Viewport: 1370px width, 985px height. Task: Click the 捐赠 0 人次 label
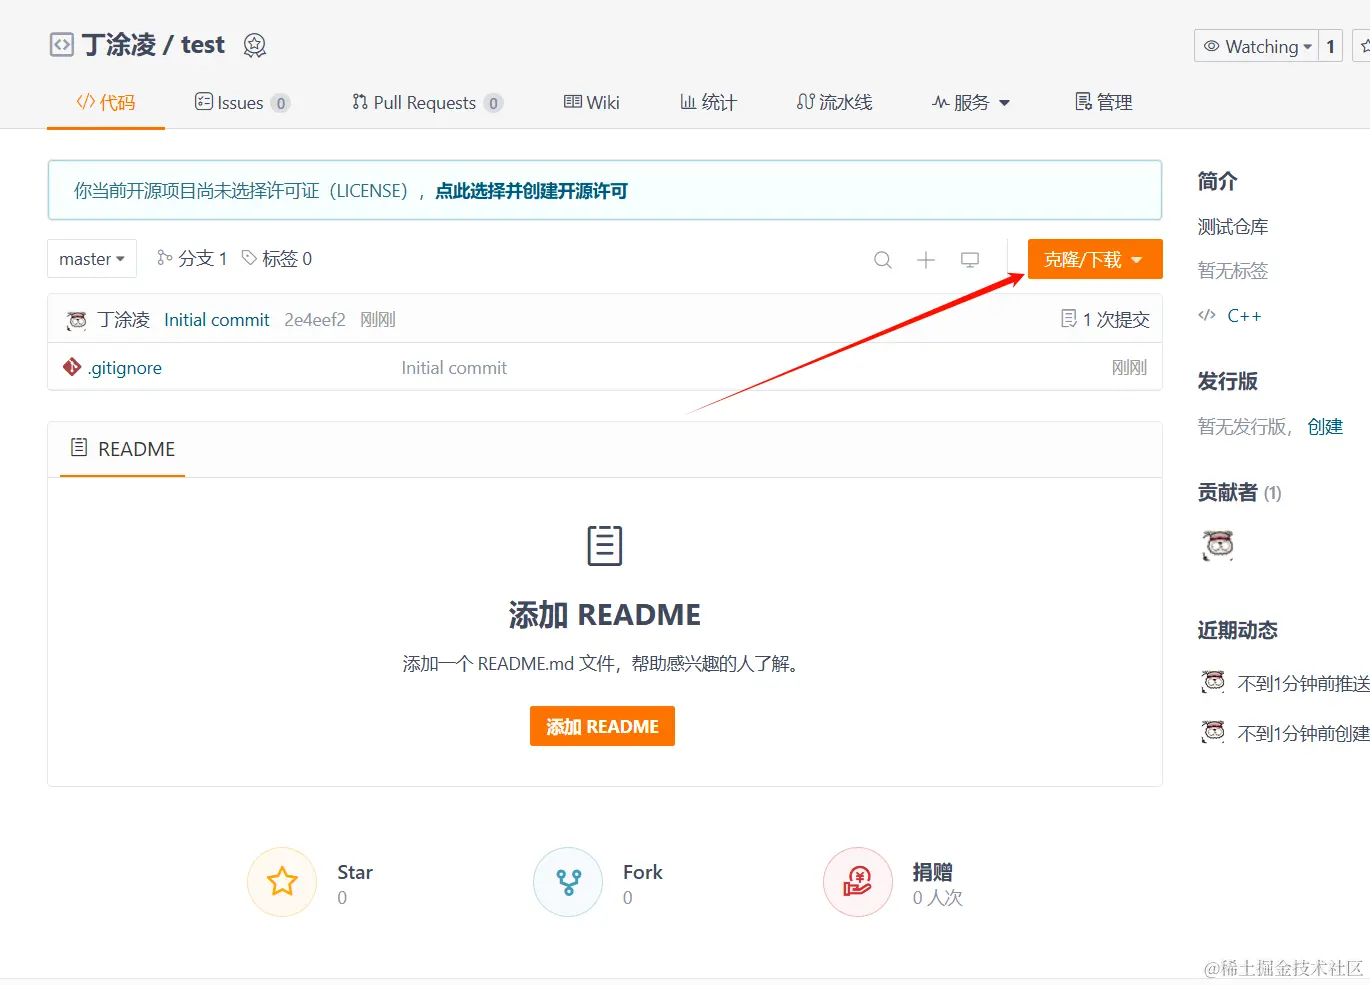937,884
